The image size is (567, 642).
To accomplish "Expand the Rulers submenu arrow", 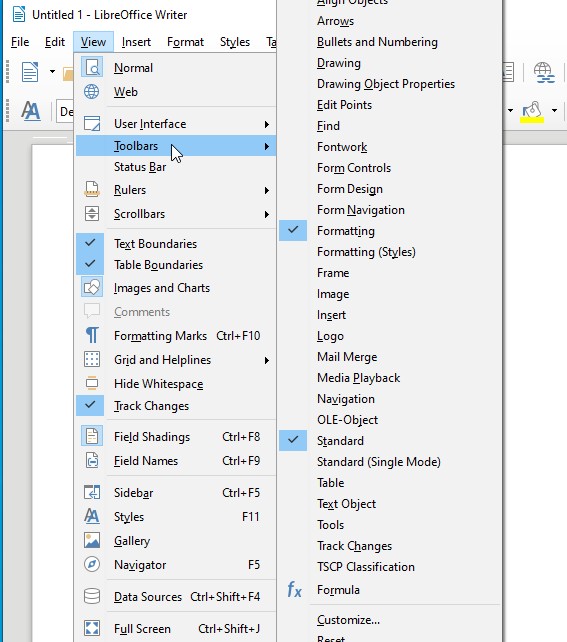I will 267,190.
